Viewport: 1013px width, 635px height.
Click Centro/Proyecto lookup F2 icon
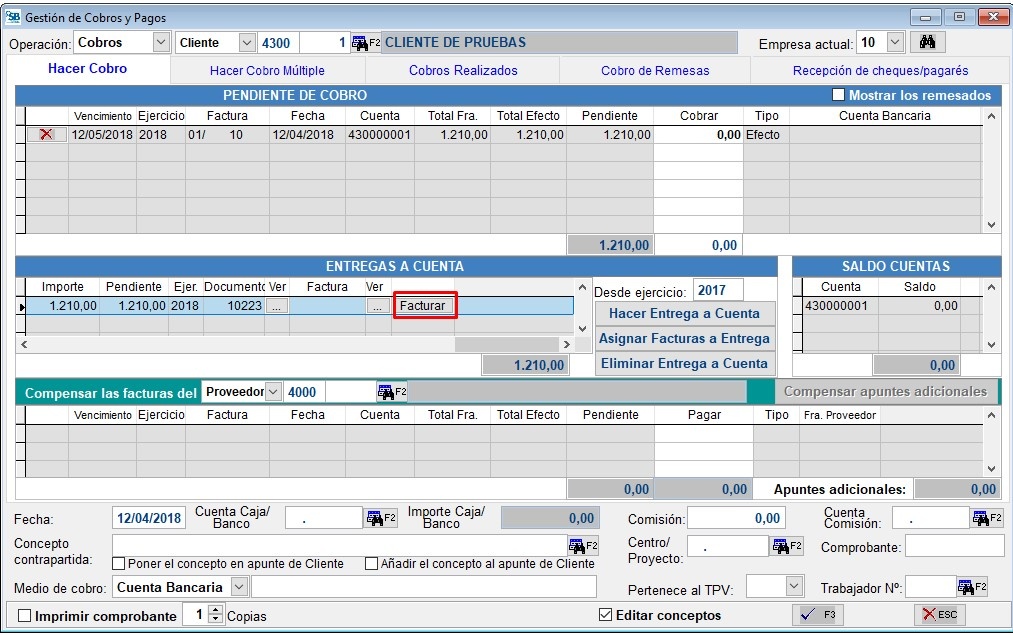[x=787, y=546]
